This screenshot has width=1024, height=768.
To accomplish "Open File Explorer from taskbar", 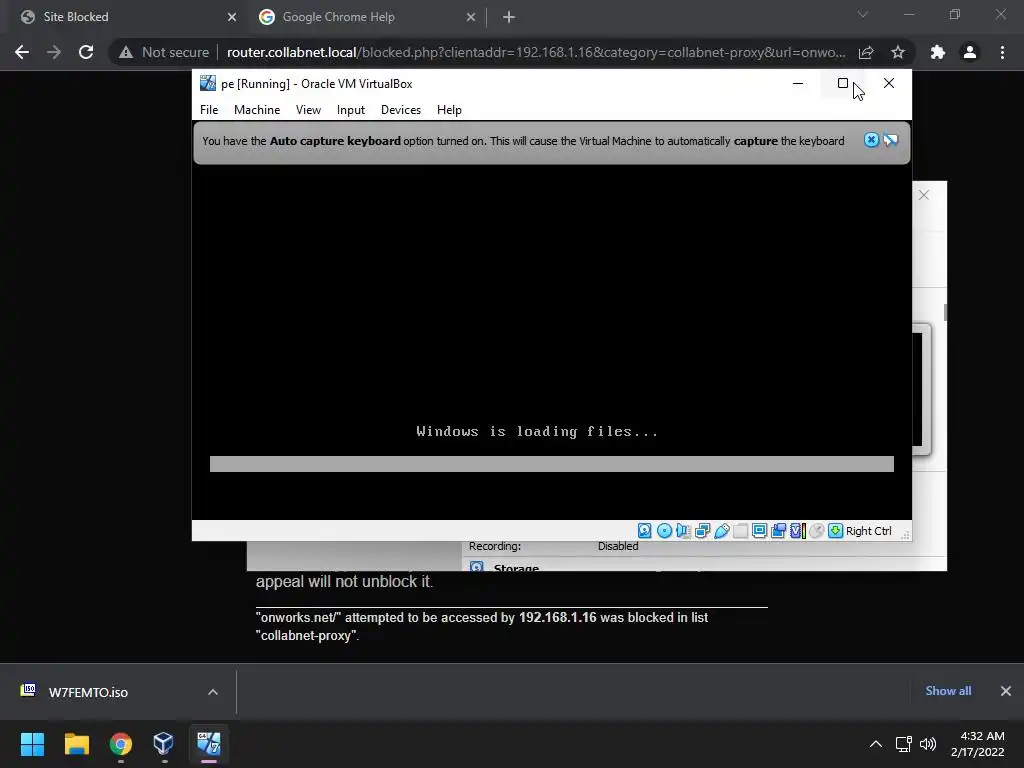I will tap(76, 744).
